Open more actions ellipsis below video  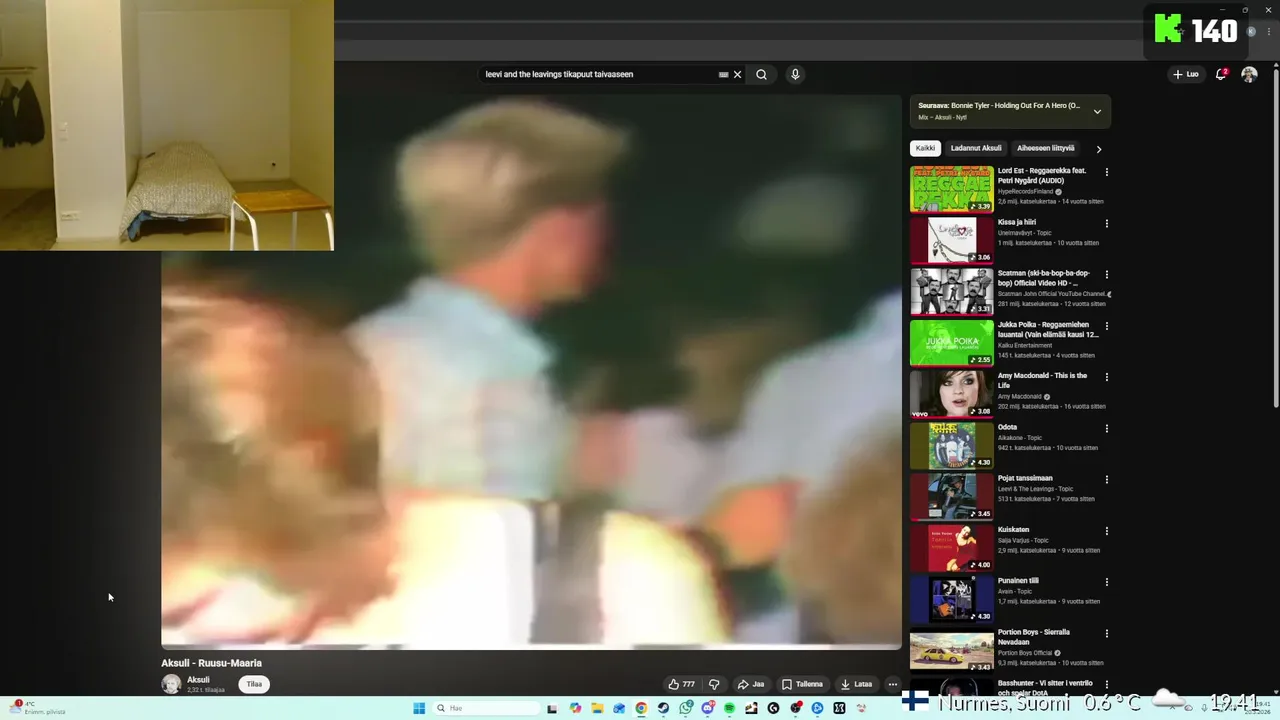pos(893,684)
